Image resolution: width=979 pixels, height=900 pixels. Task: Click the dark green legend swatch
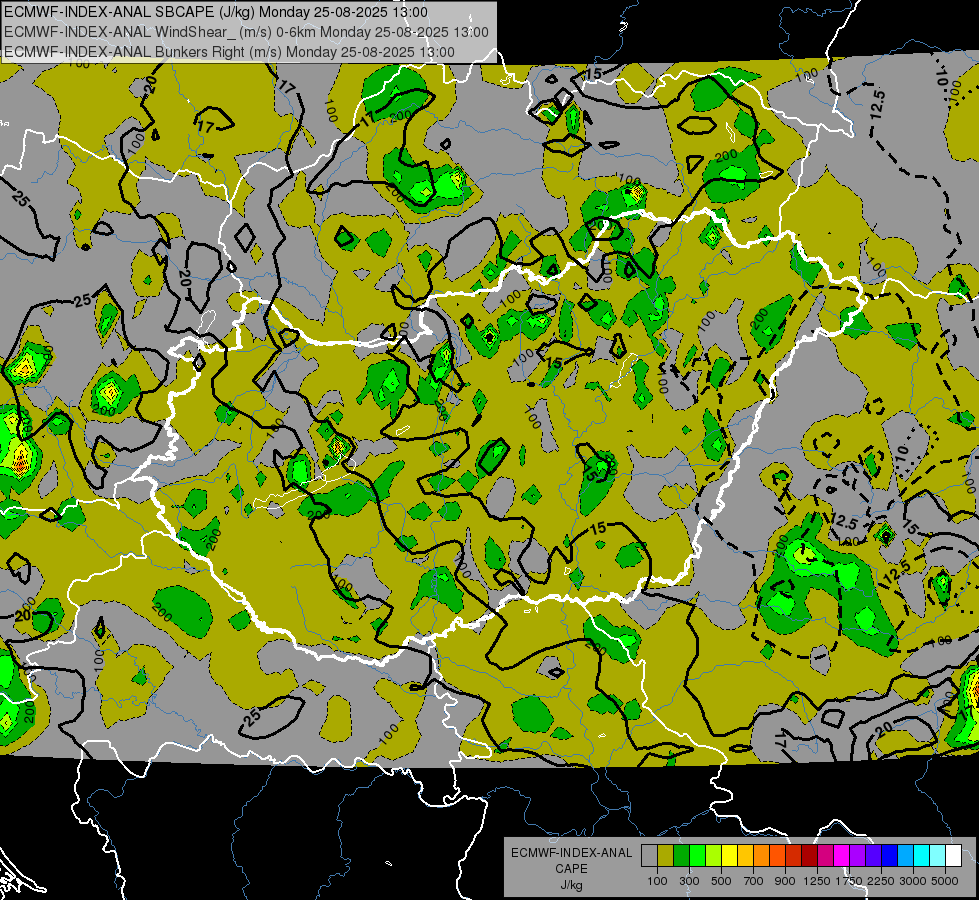pos(681,856)
